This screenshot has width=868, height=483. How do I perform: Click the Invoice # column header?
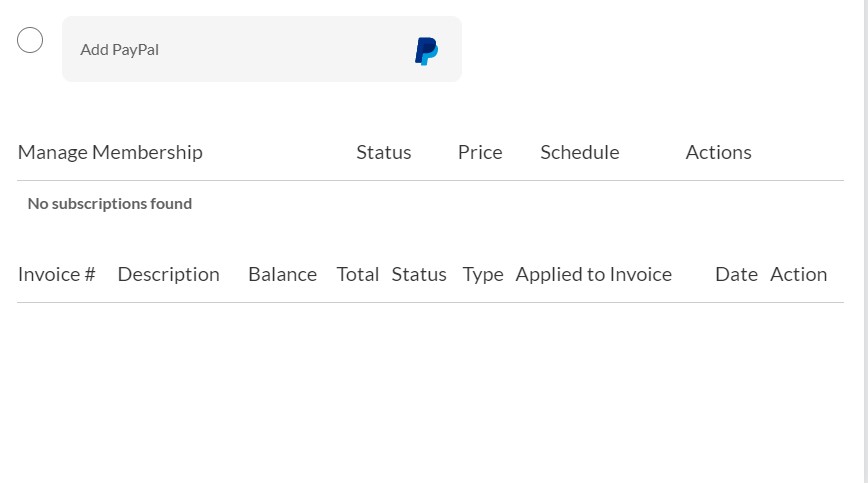coord(56,274)
